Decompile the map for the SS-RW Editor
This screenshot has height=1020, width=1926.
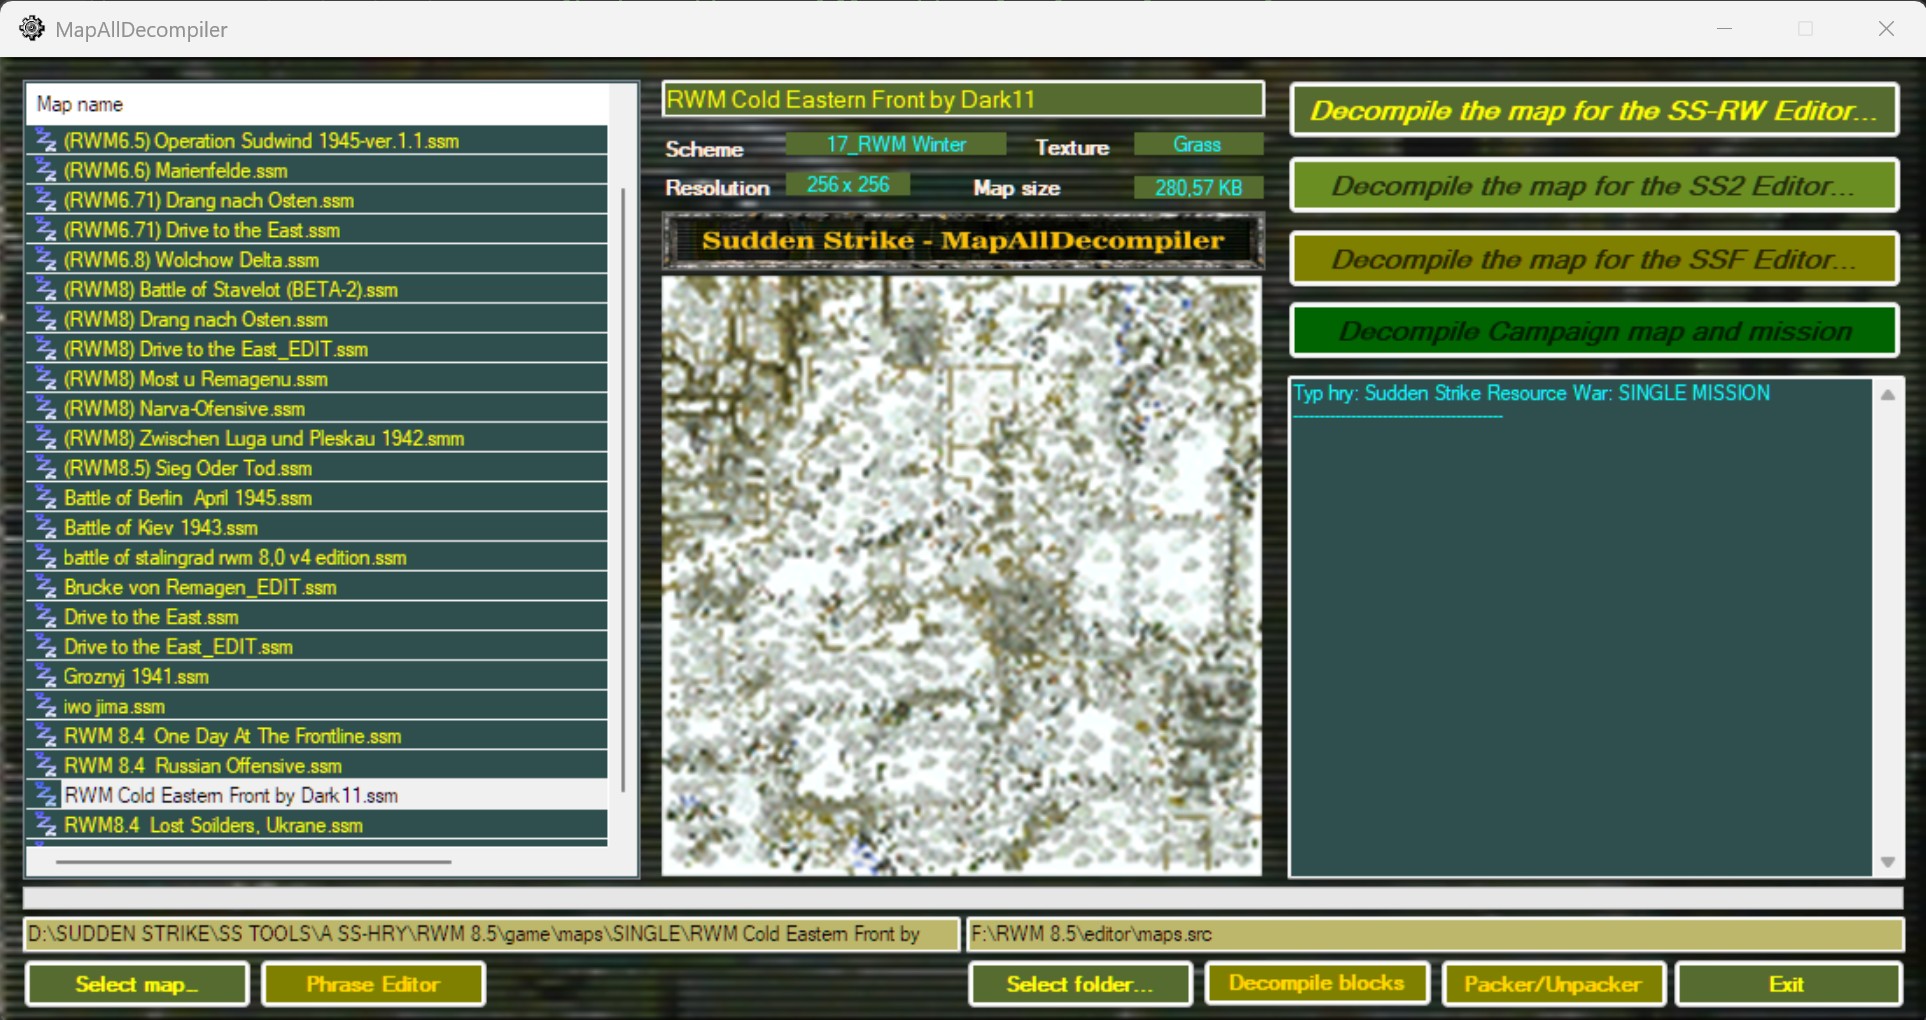click(1594, 110)
